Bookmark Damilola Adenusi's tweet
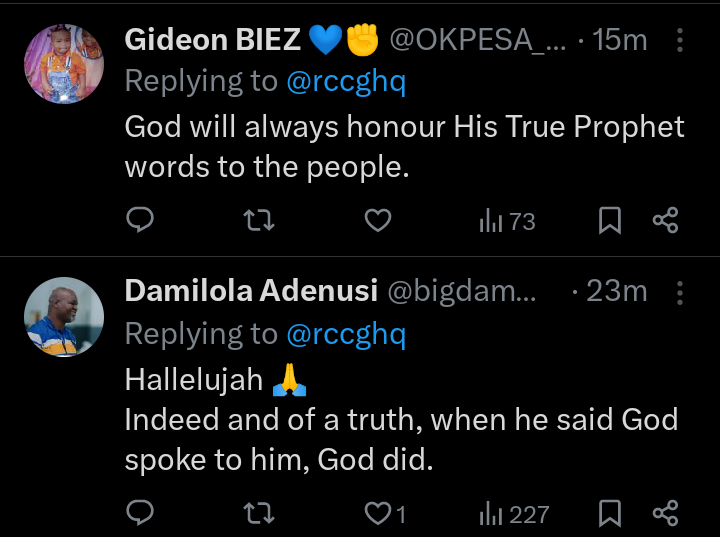 [610, 513]
